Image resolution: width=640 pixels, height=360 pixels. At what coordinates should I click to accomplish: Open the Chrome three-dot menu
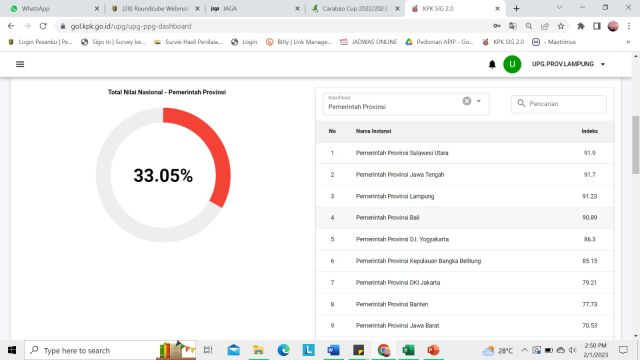click(629, 26)
